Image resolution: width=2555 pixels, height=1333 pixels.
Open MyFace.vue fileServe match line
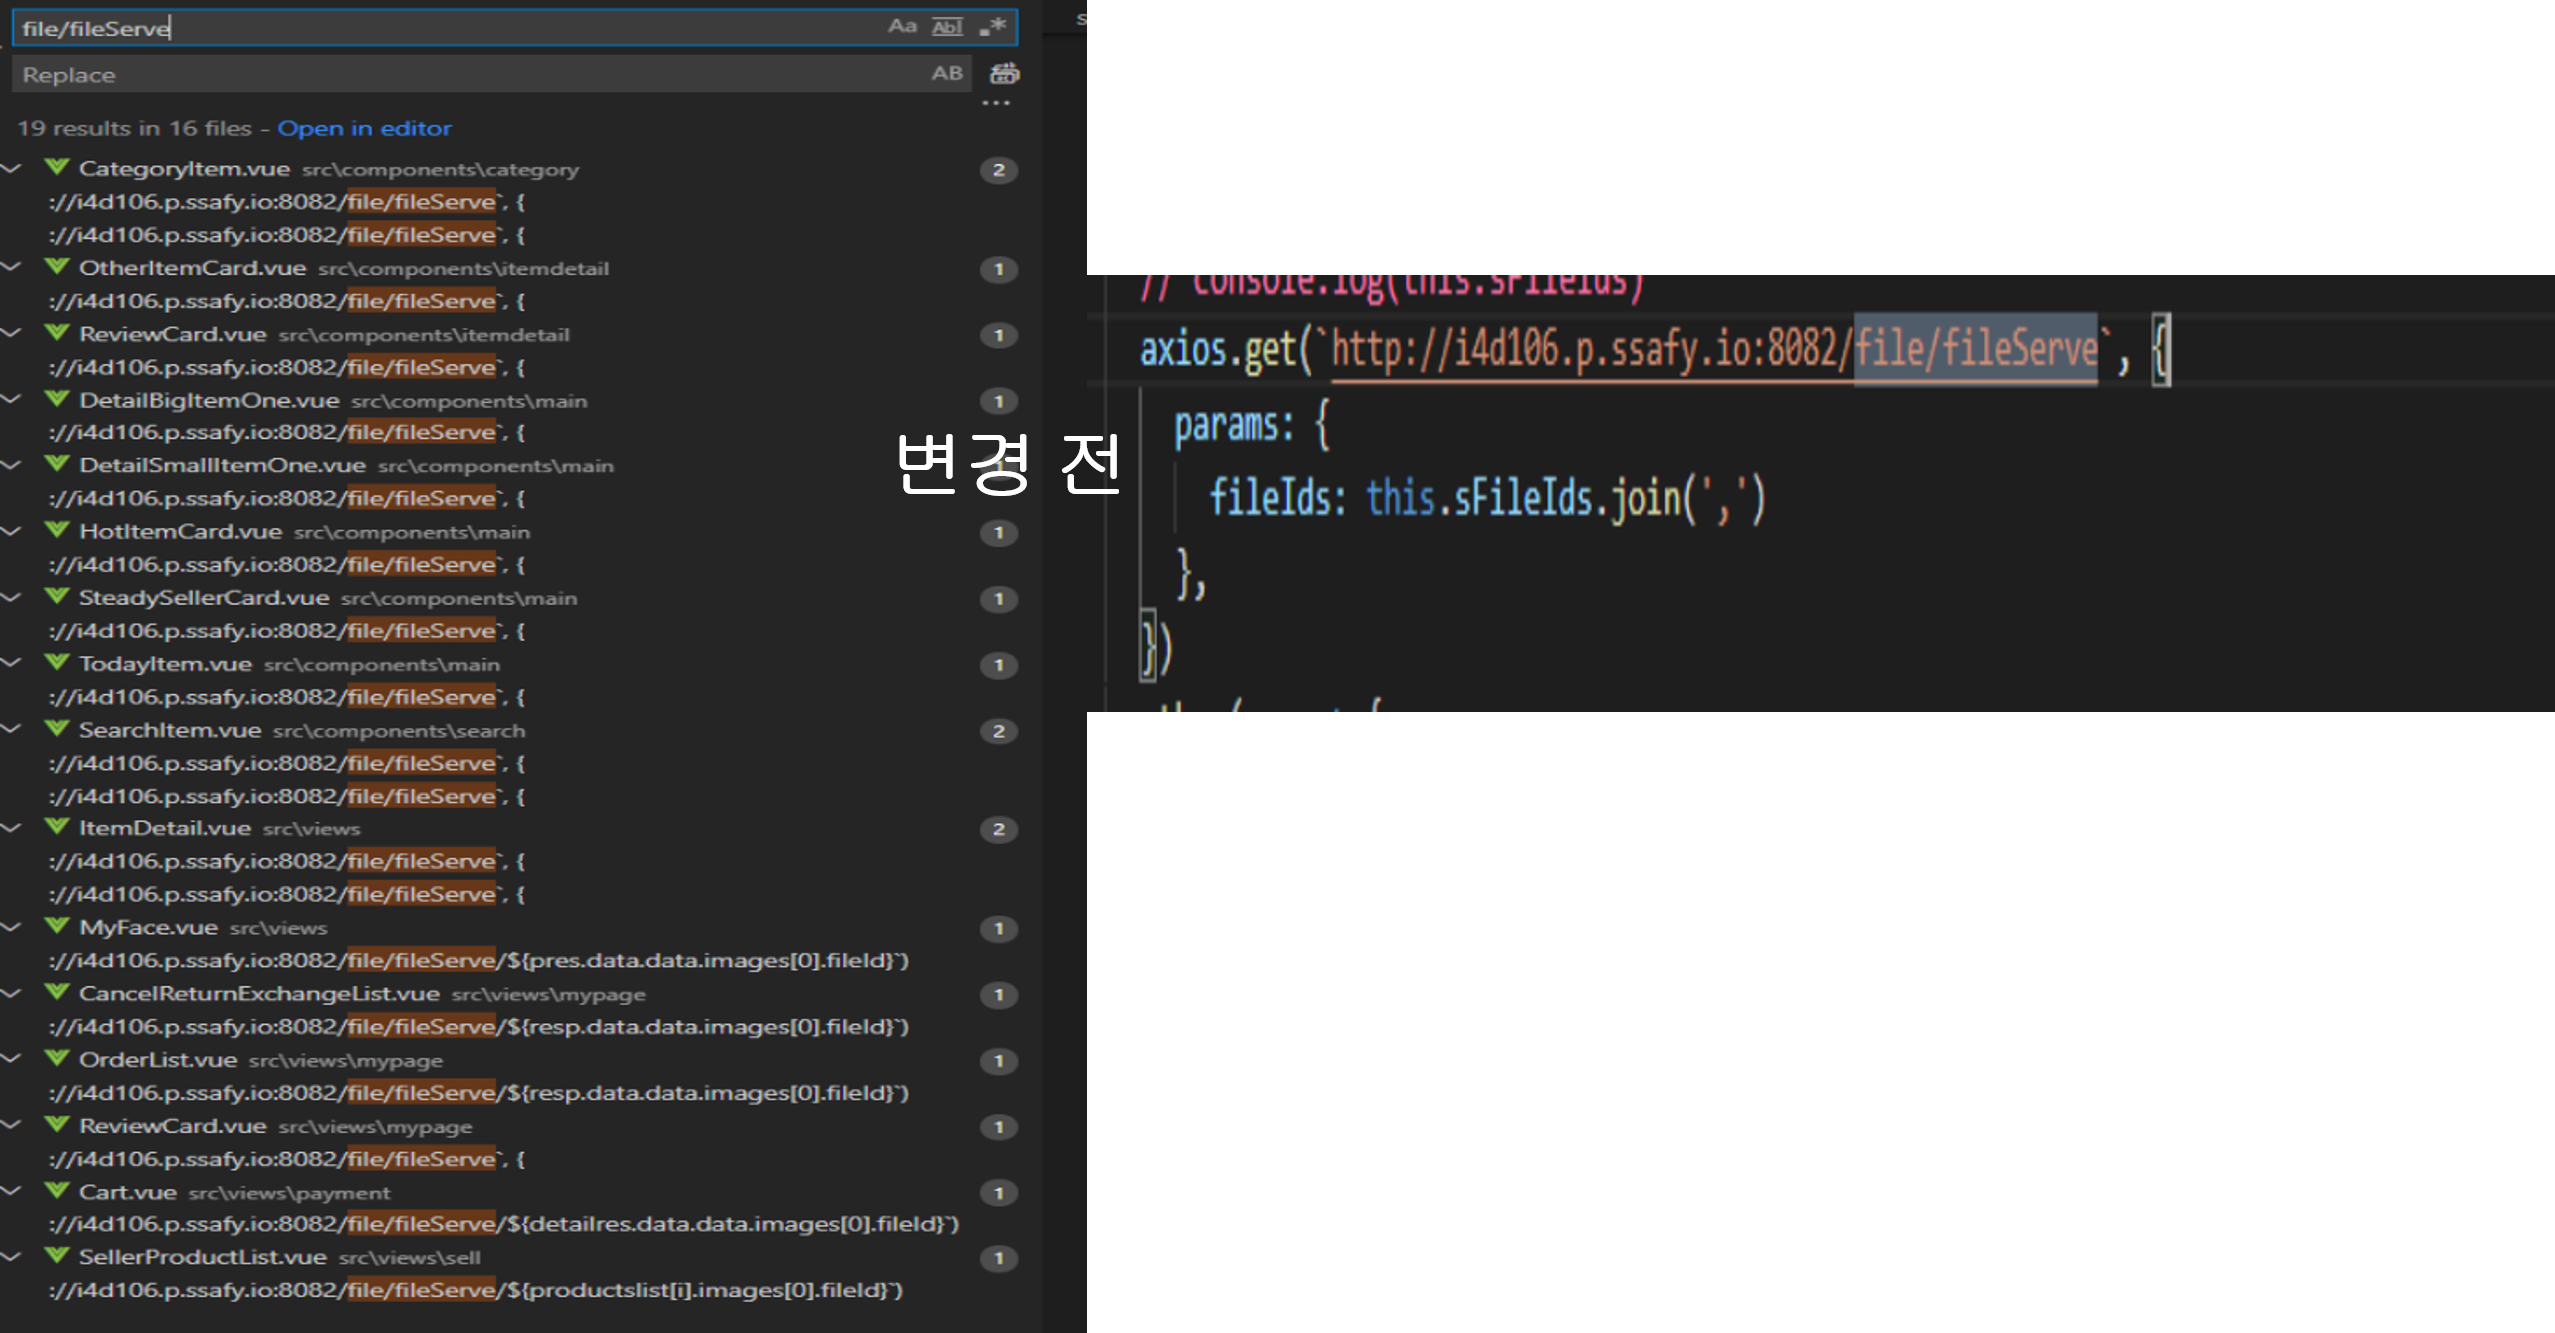tap(478, 961)
